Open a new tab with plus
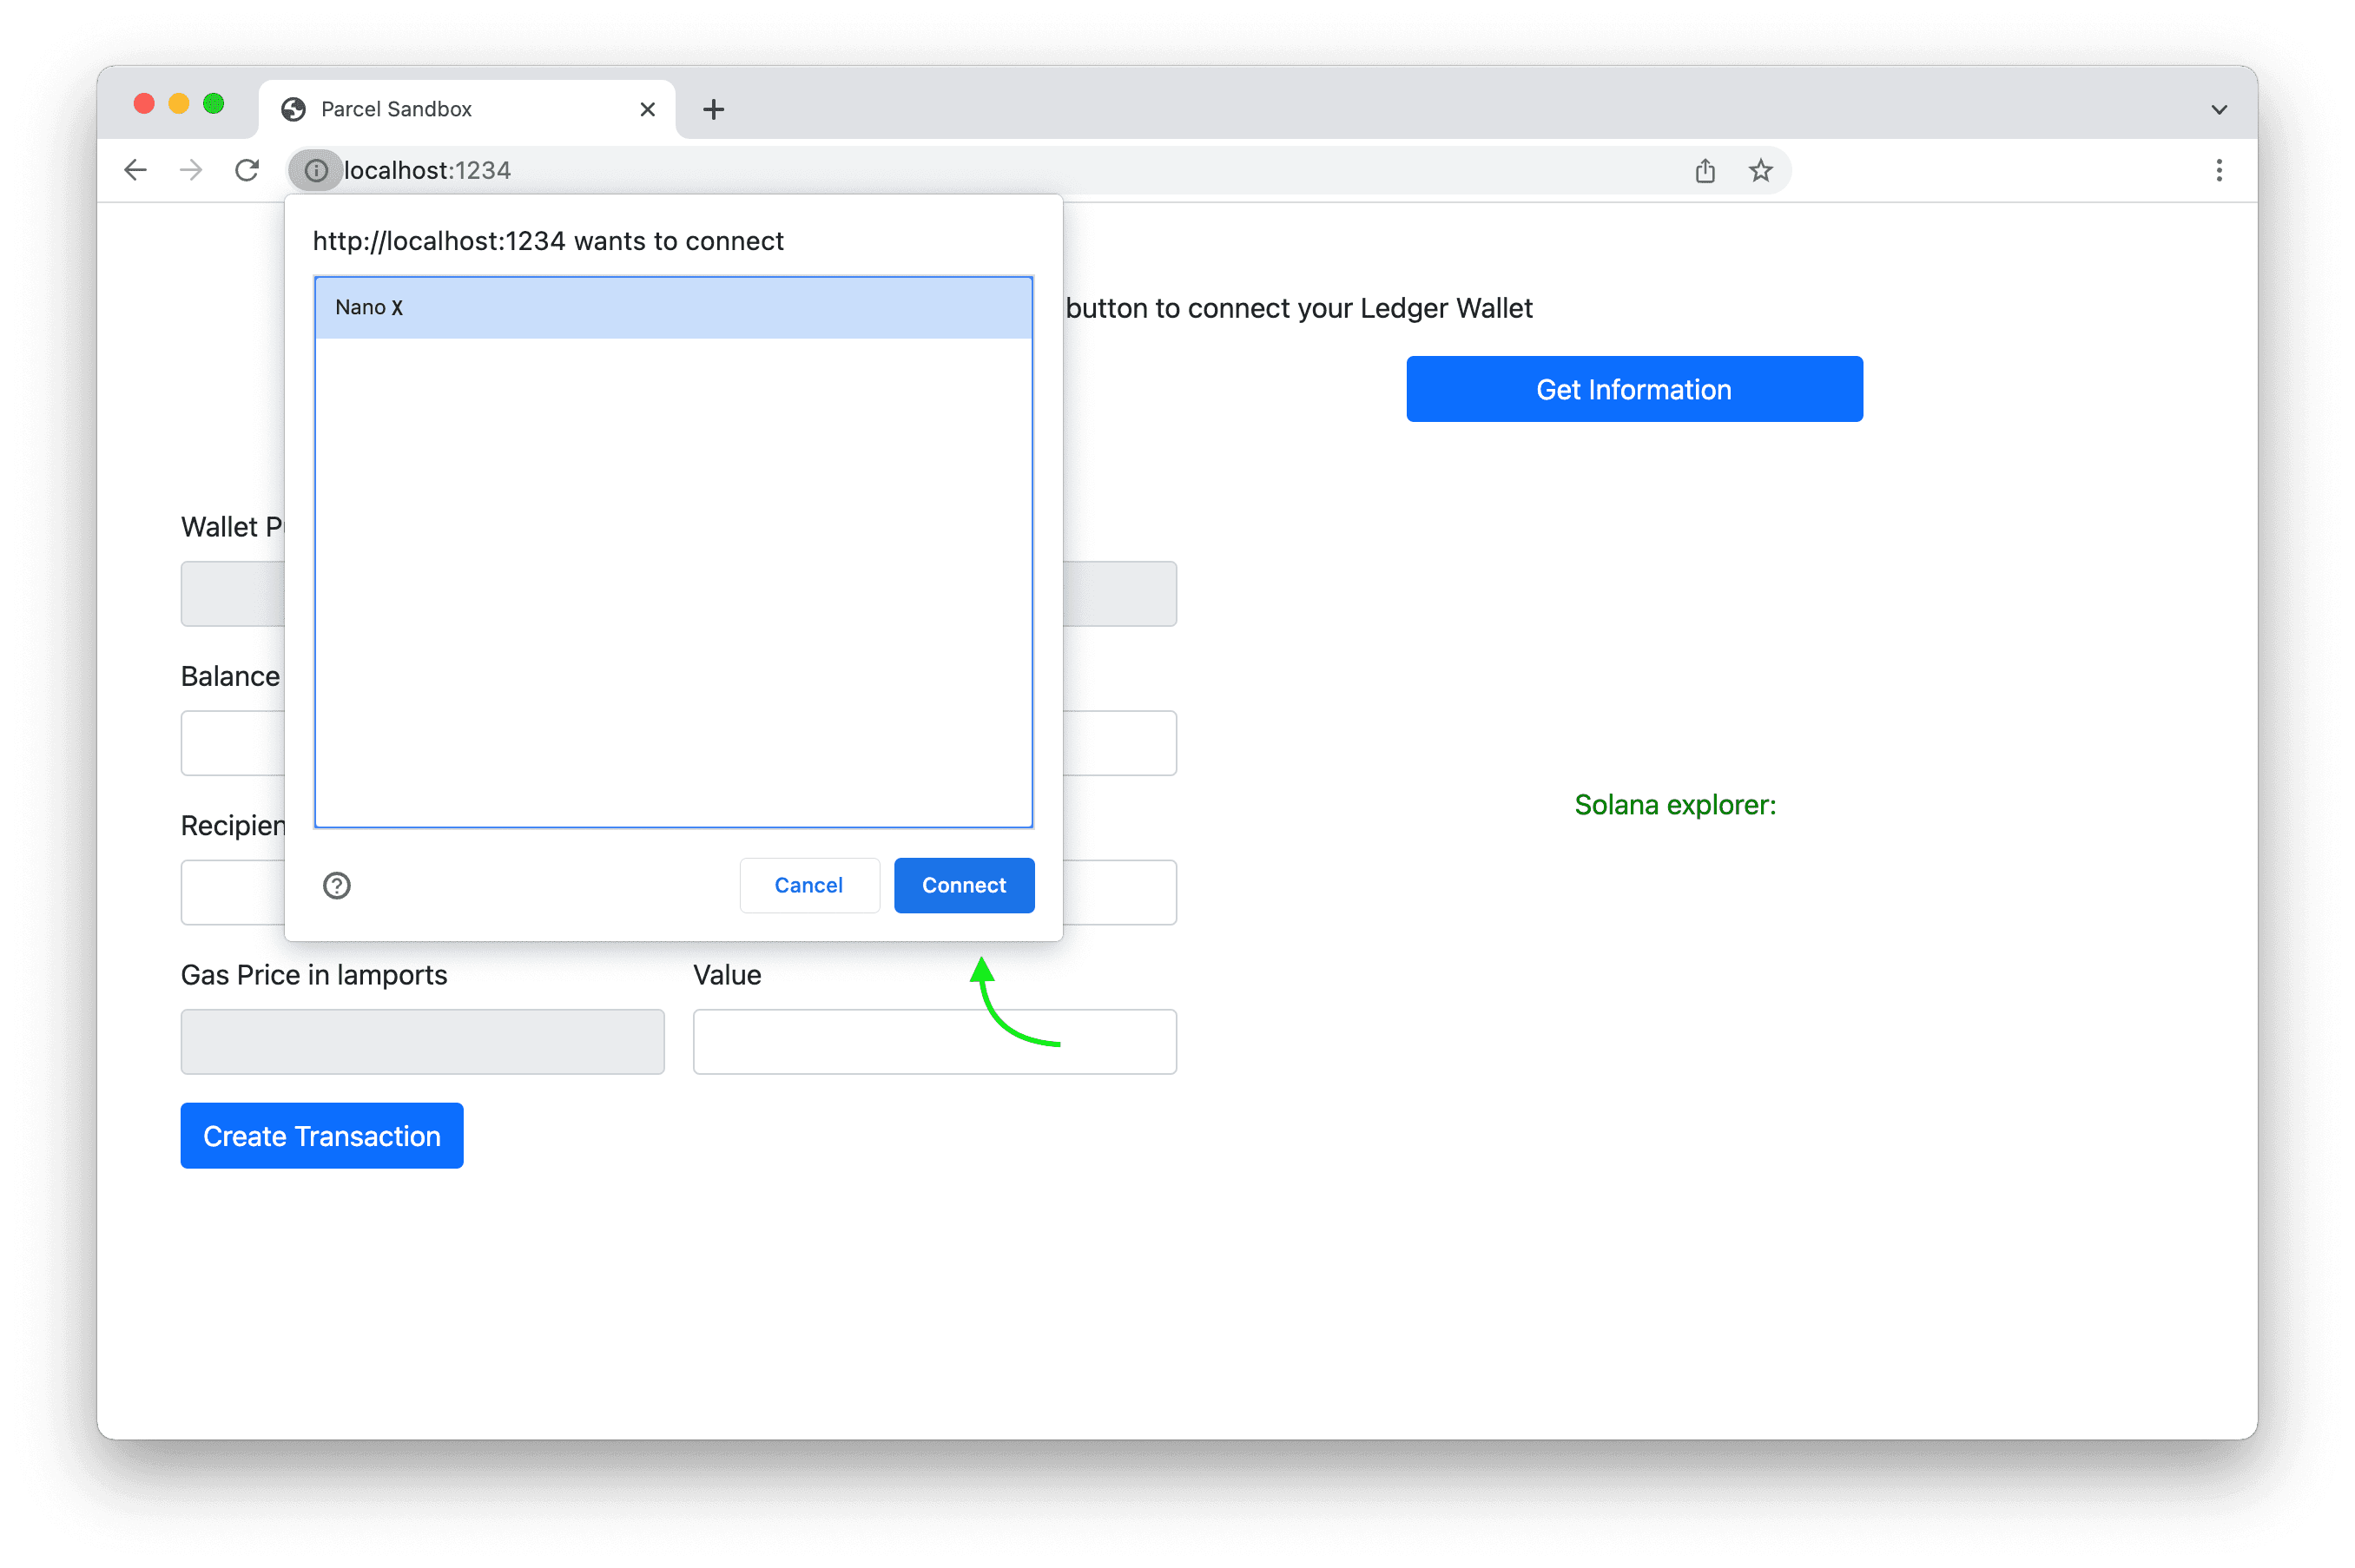The image size is (2355, 1568). pos(713,109)
